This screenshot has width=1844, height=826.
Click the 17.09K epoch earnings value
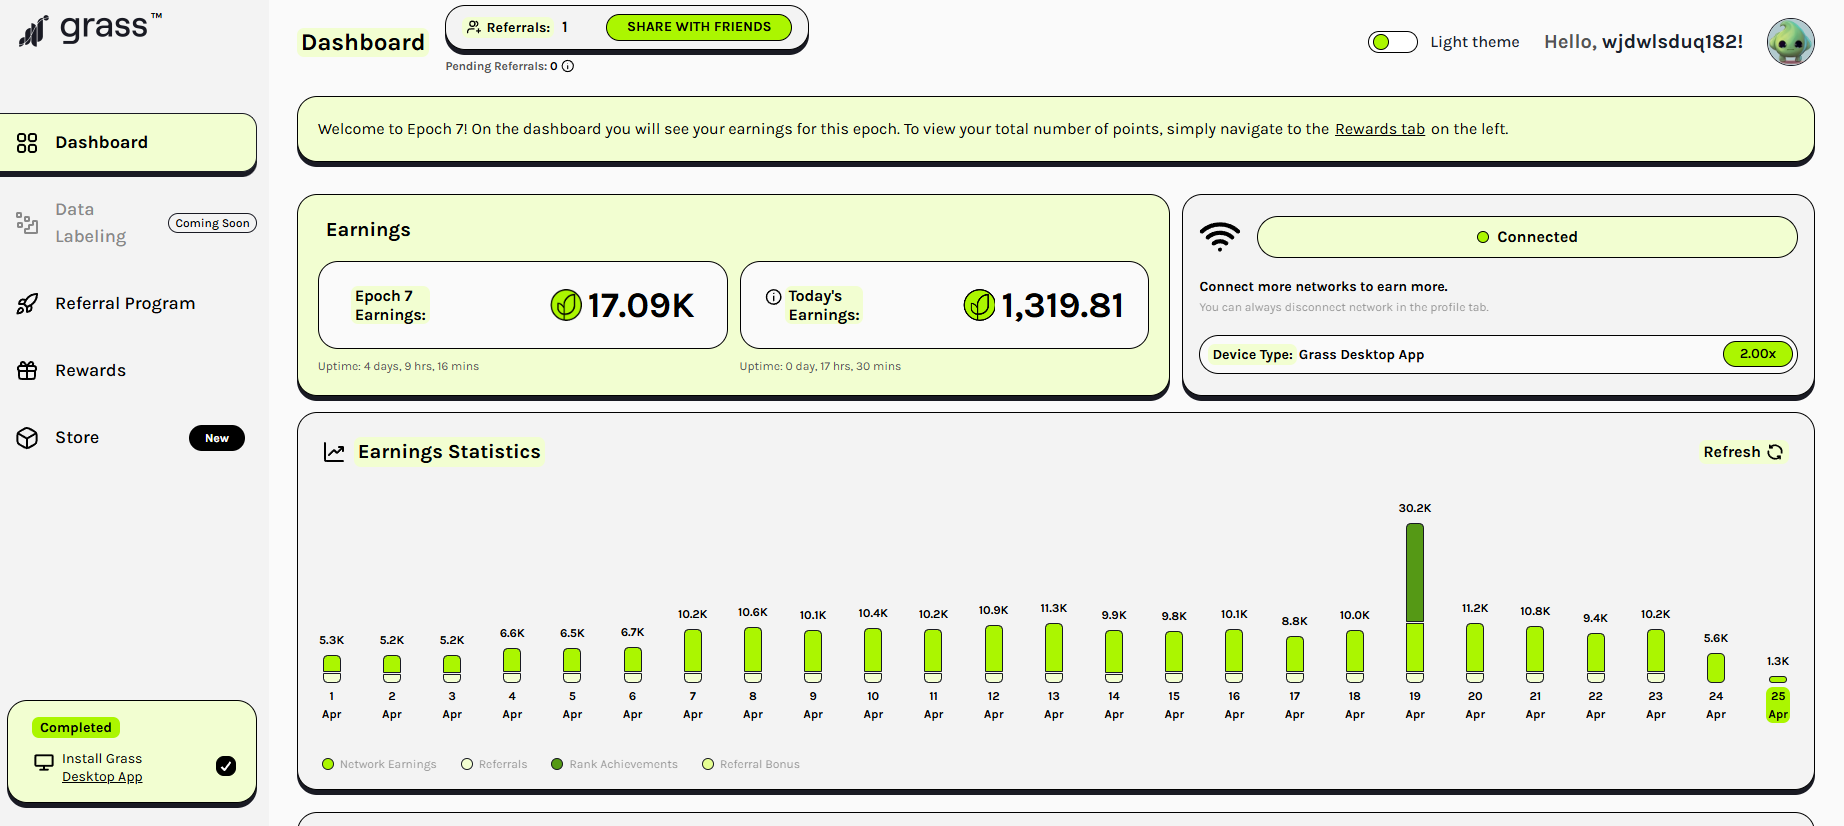click(x=641, y=305)
